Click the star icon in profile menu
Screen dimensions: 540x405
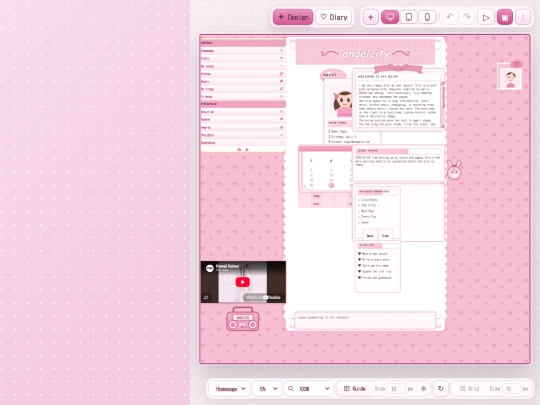click(x=281, y=119)
